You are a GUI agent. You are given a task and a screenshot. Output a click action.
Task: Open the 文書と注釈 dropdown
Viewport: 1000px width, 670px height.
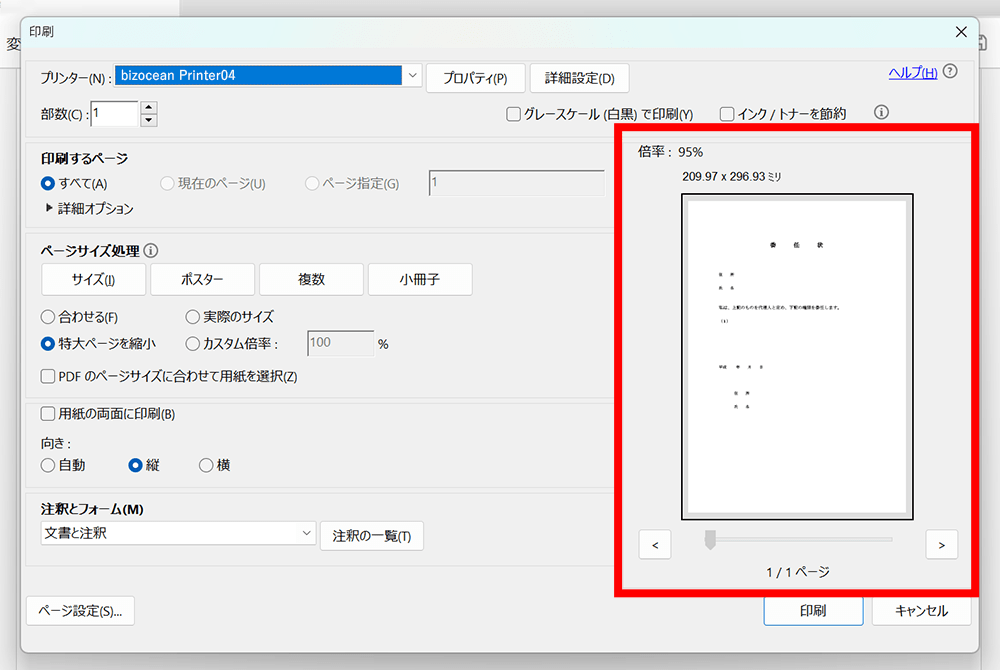tap(178, 533)
